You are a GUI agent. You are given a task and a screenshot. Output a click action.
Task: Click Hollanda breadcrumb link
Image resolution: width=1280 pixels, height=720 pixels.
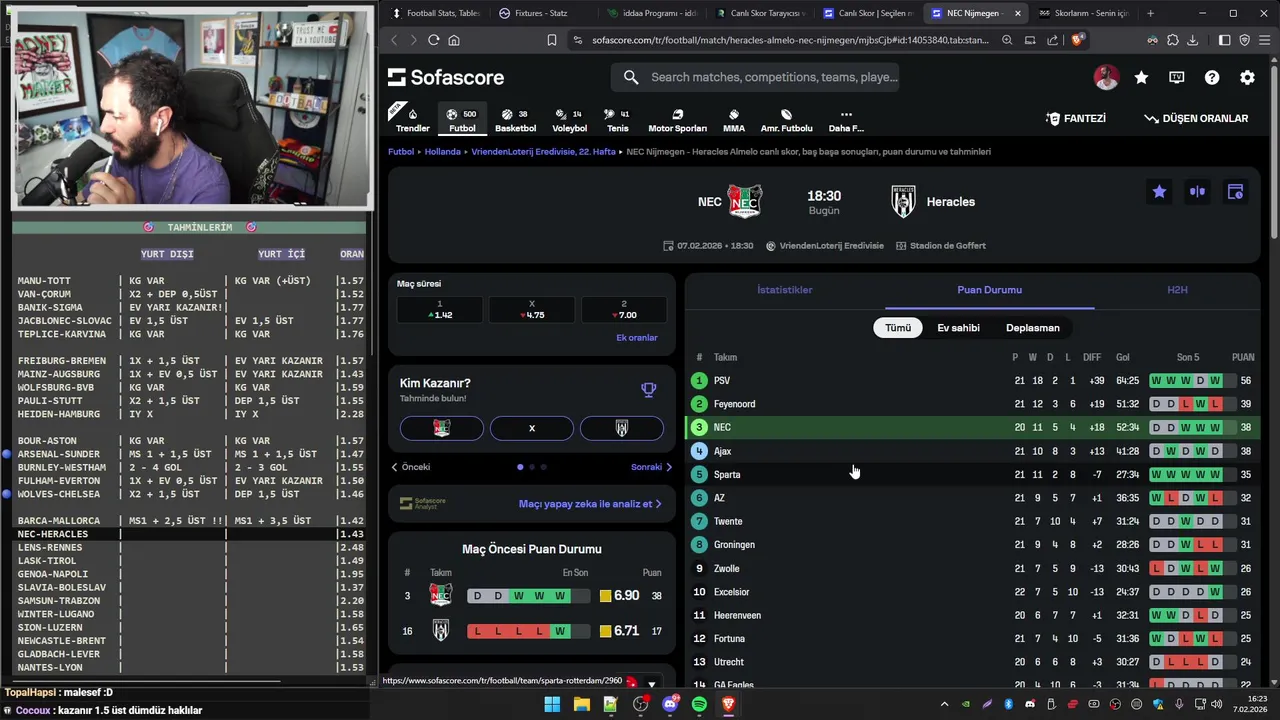[x=442, y=152]
